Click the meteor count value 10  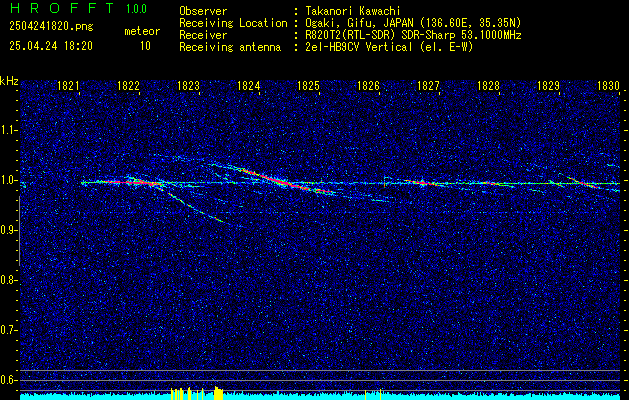[x=145, y=46]
